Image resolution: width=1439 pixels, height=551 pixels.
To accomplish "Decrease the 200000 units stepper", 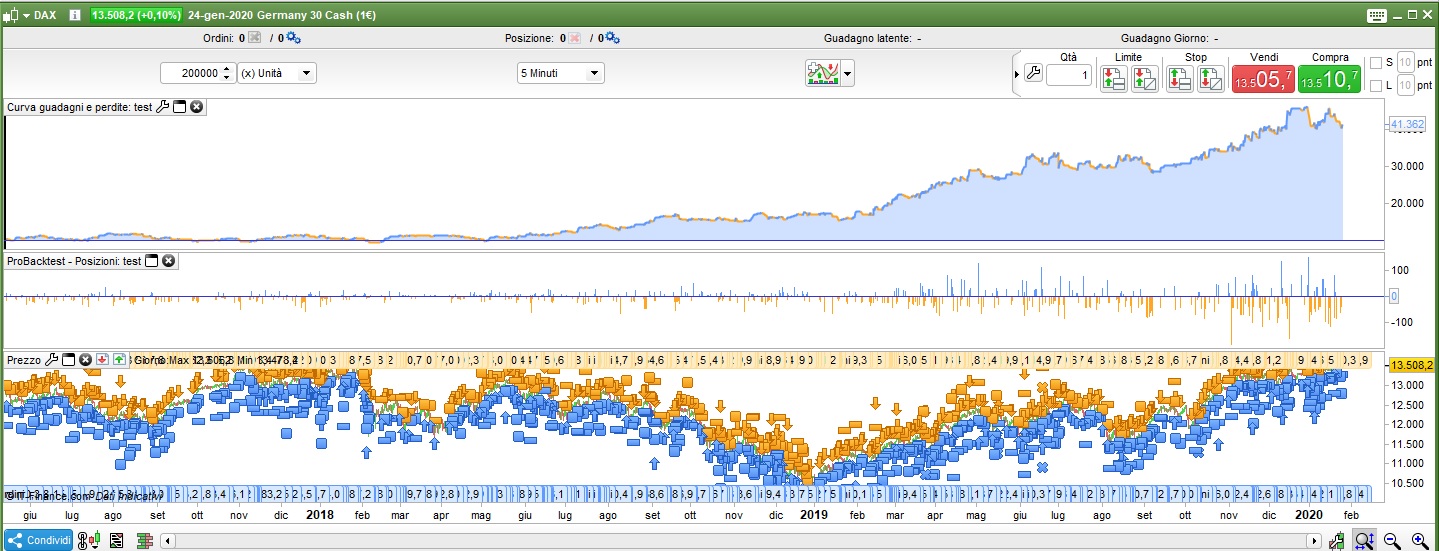I will pos(227,78).
